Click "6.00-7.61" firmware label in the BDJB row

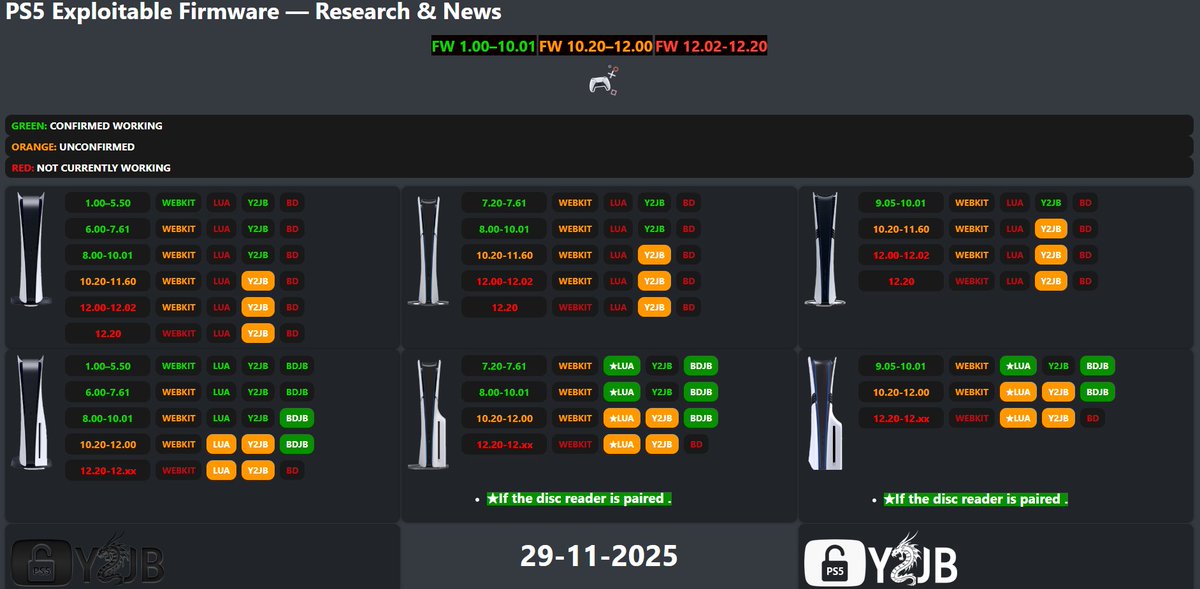click(x=108, y=392)
